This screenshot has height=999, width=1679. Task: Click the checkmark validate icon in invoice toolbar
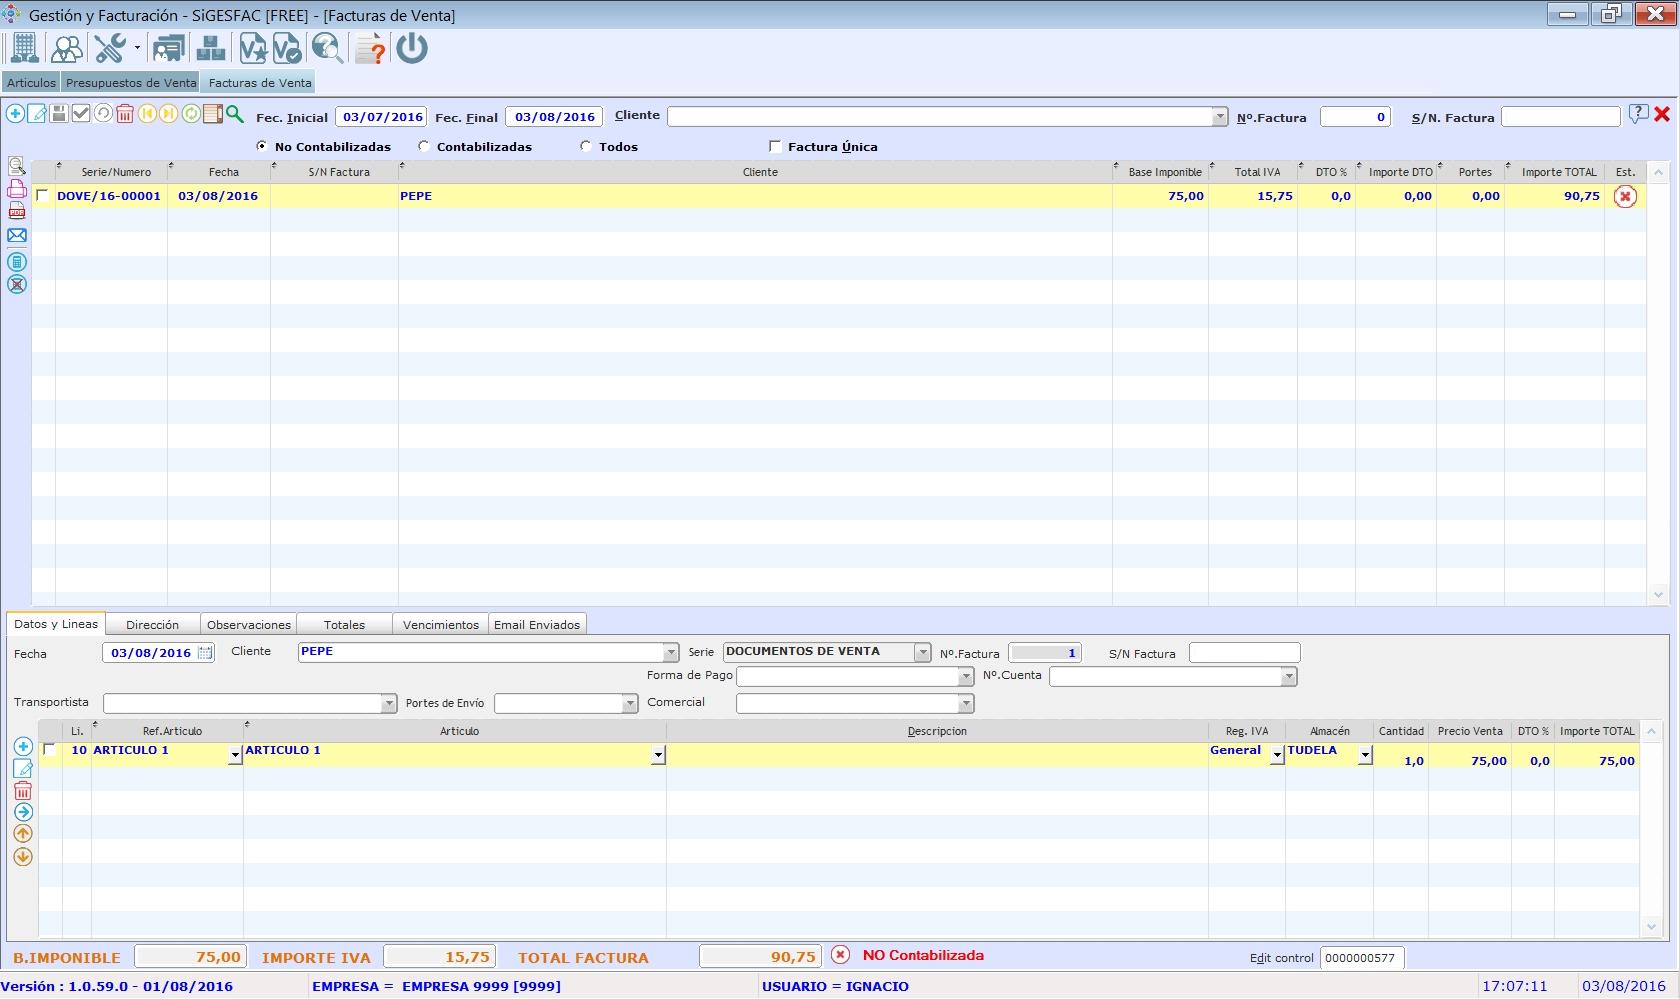click(81, 114)
